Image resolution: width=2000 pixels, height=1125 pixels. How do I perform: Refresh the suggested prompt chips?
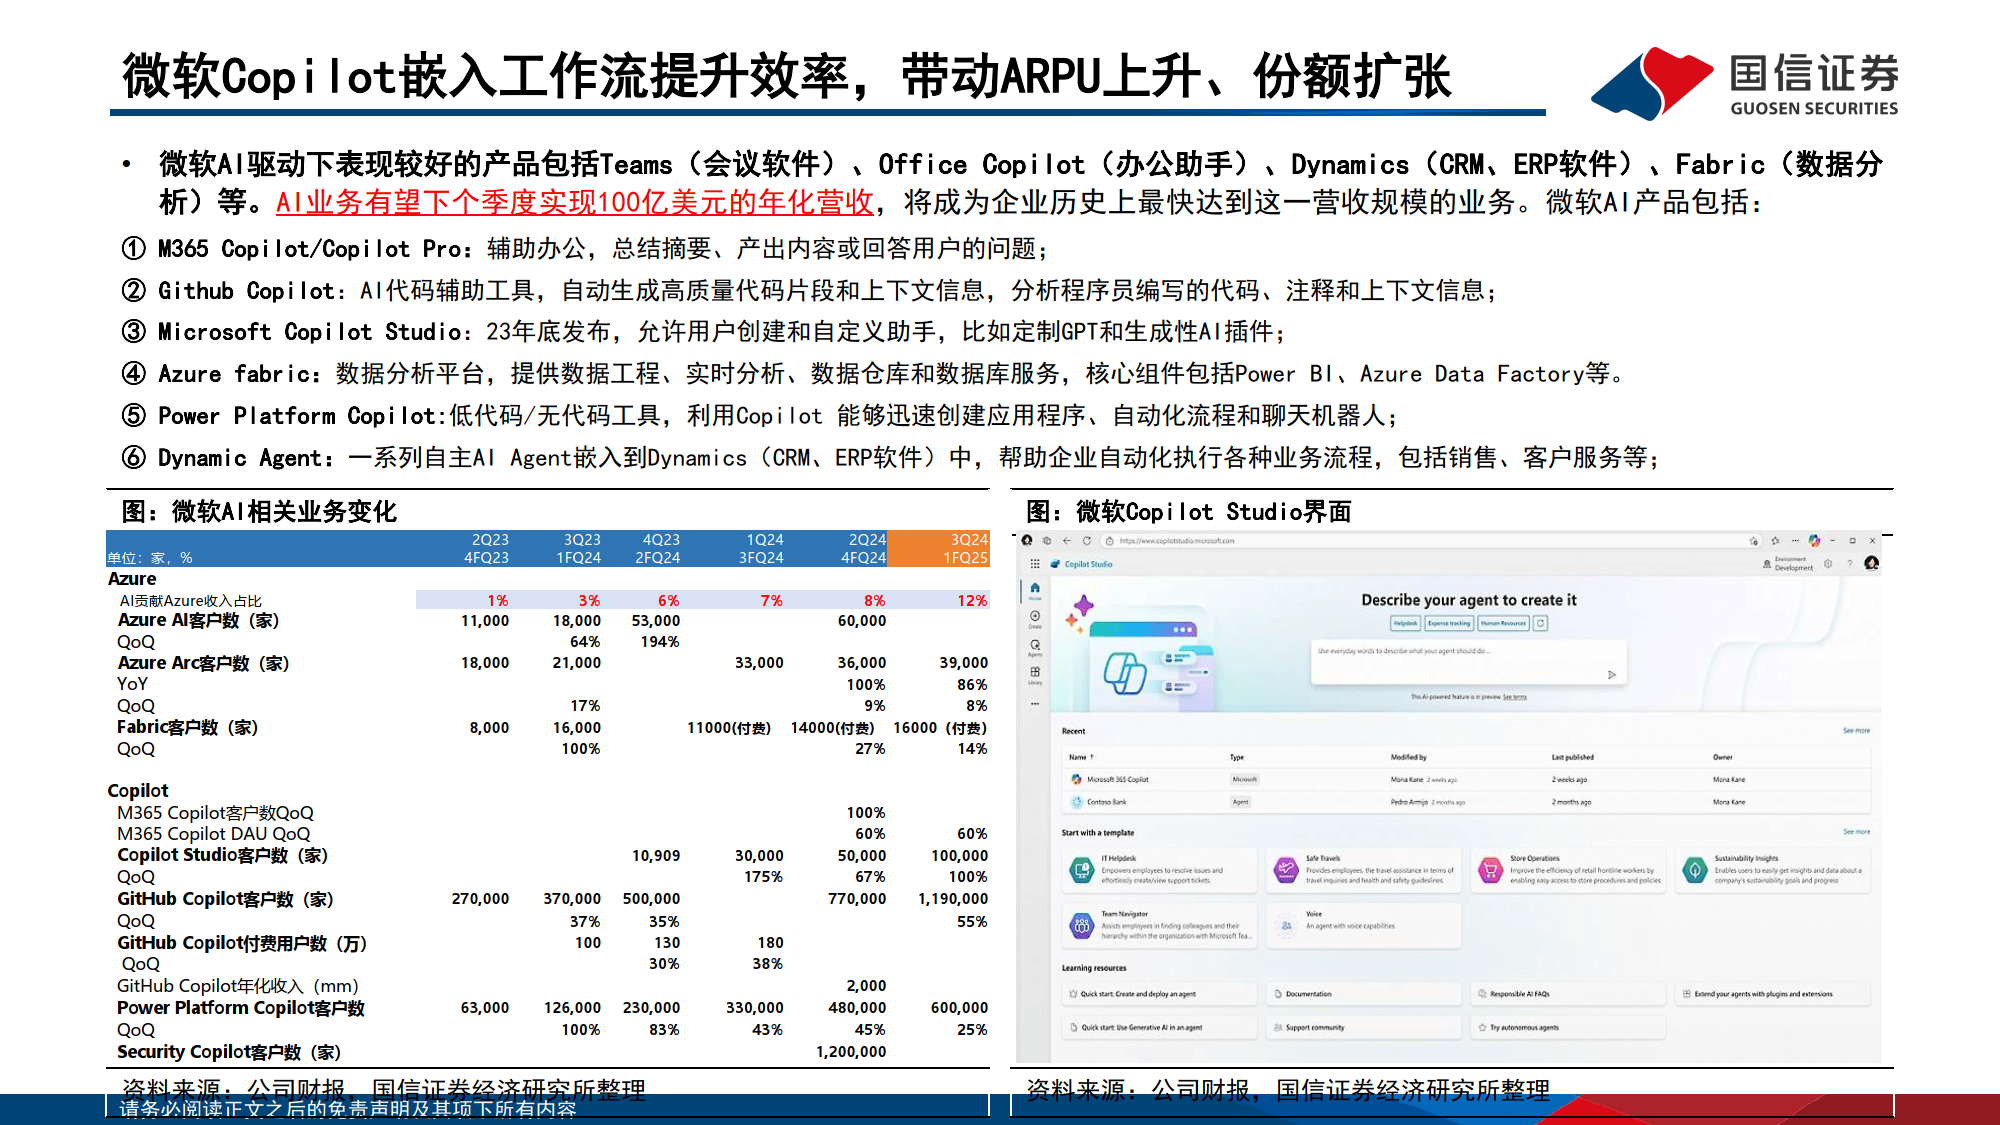[x=1540, y=623]
